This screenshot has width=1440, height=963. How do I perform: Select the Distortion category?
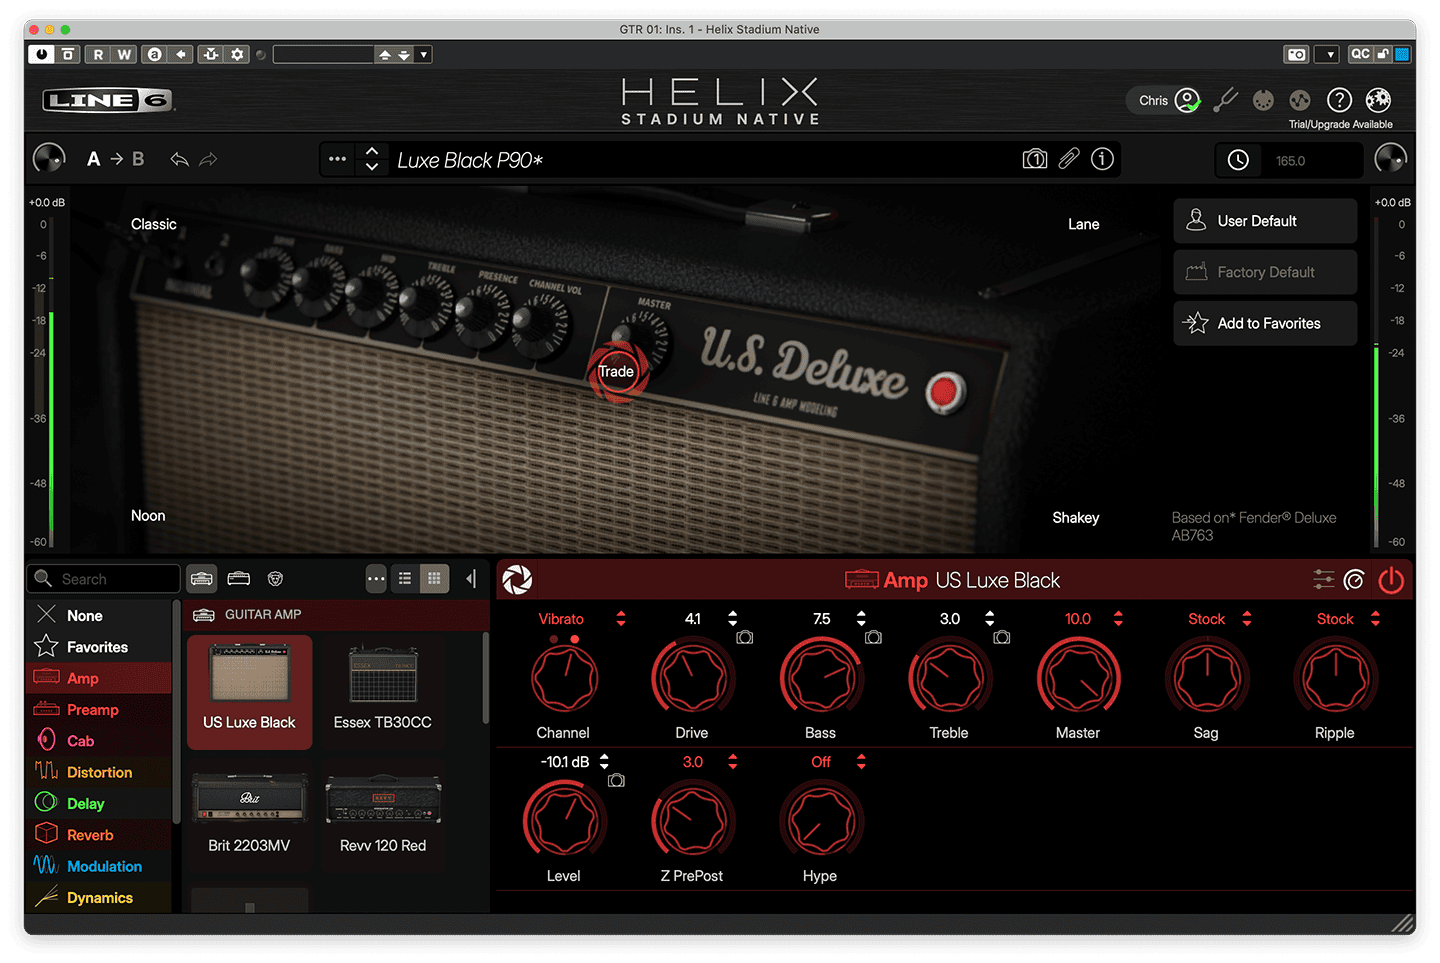click(98, 772)
